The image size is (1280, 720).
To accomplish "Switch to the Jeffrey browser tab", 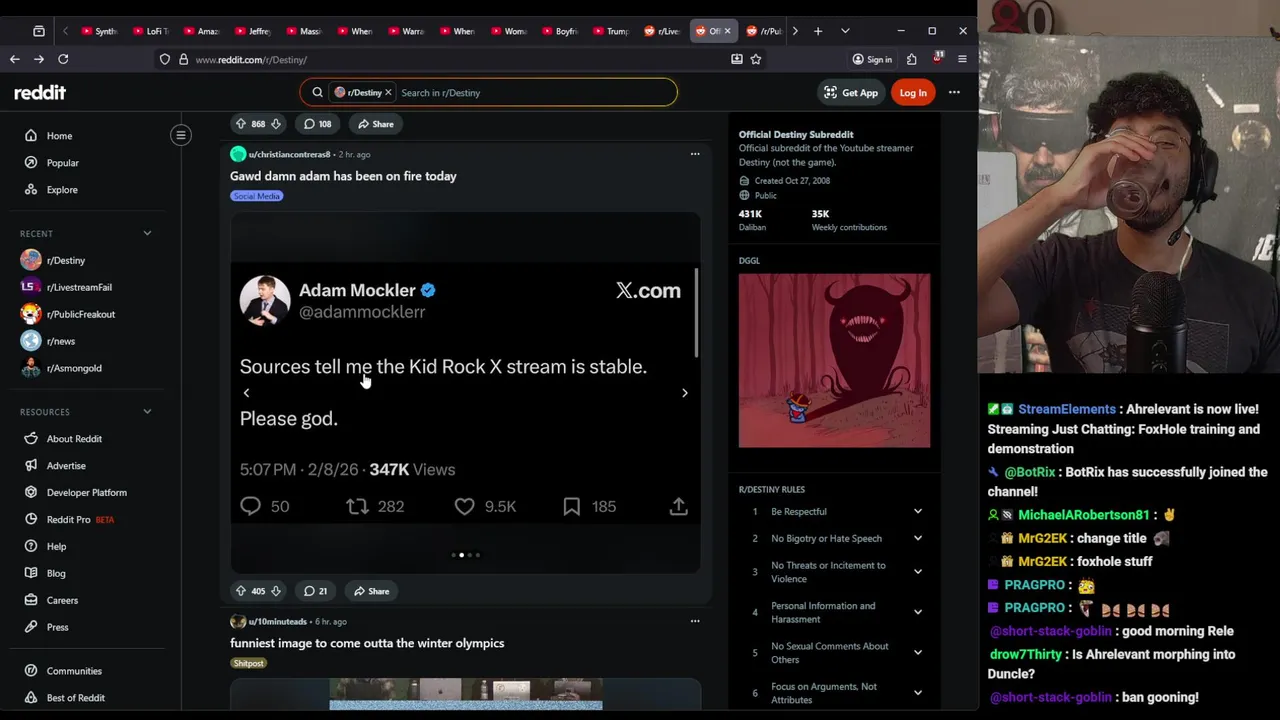I will [x=252, y=31].
